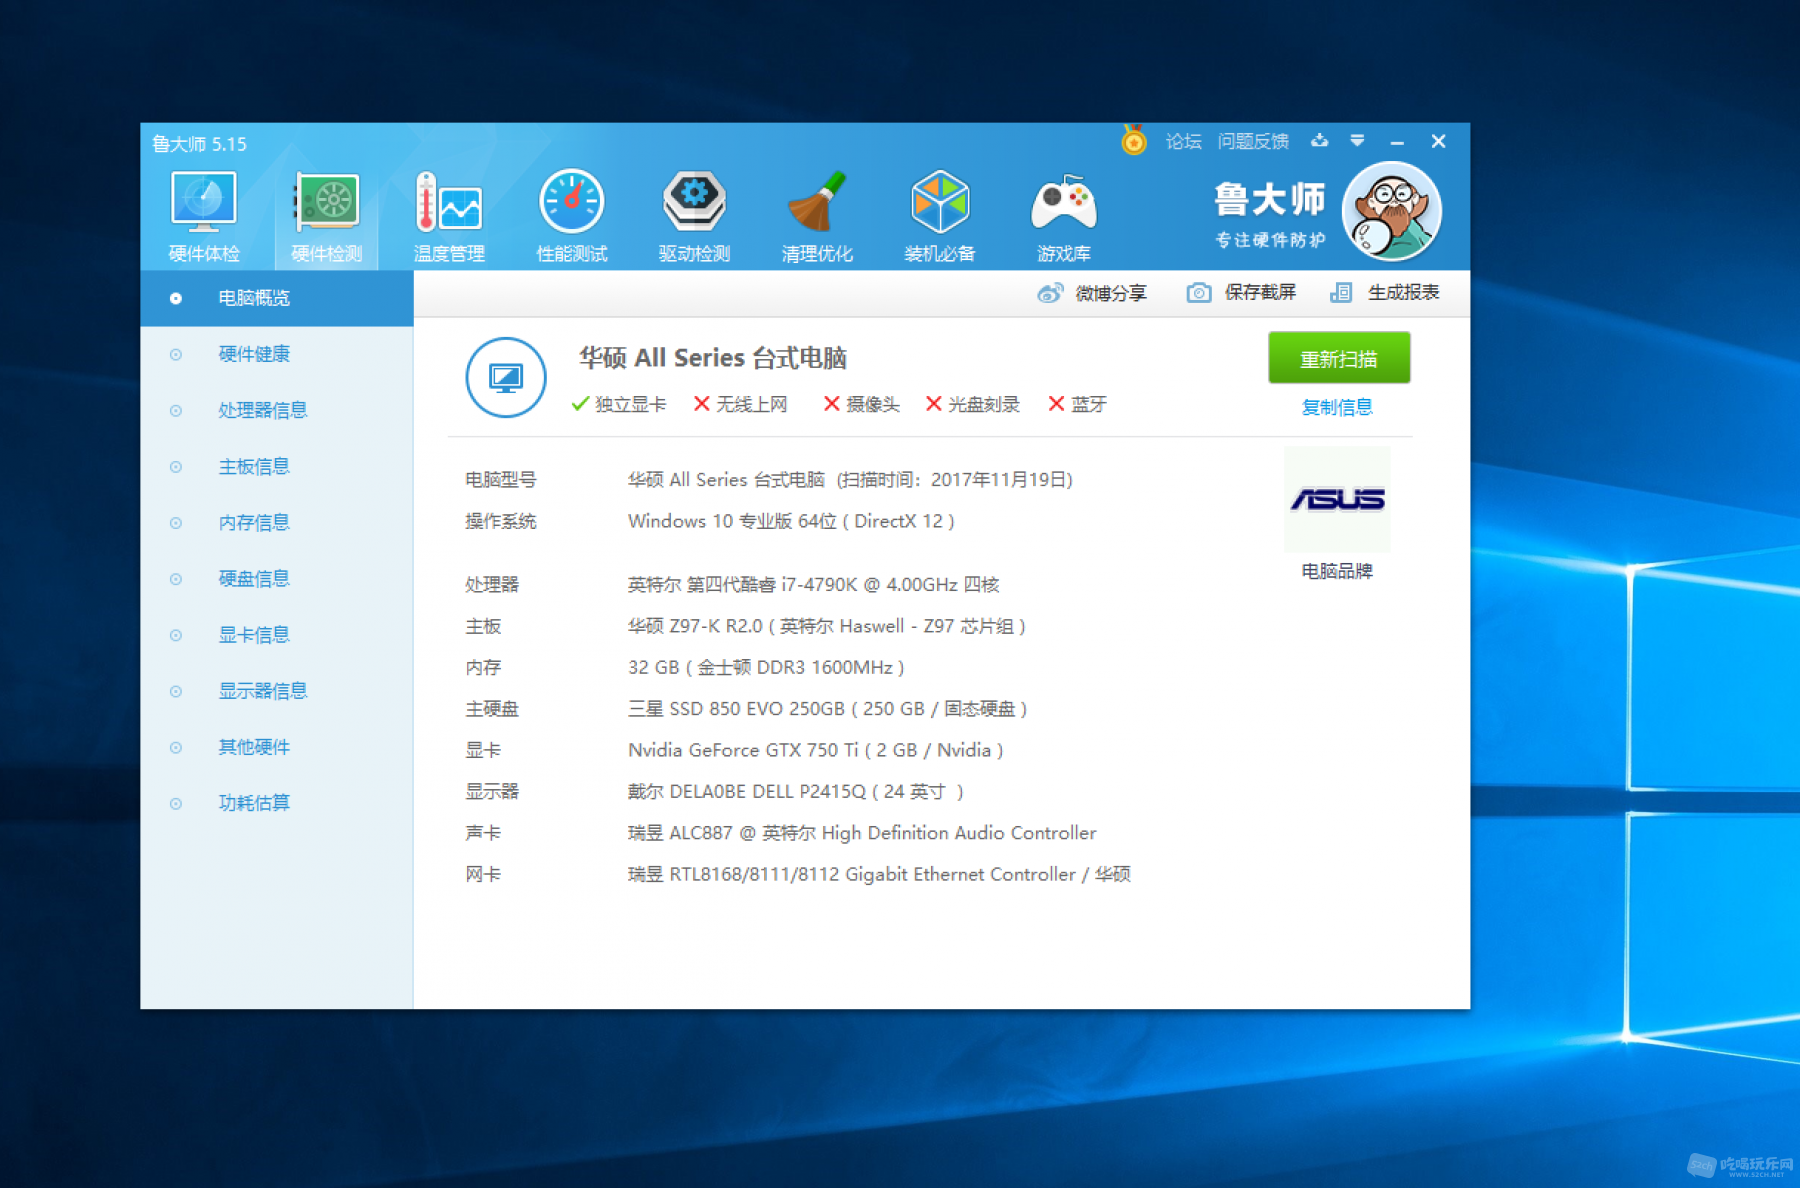Screen dimensions: 1800x1188
Task: Click the camera icon for 保存截屏
Action: click(1199, 293)
